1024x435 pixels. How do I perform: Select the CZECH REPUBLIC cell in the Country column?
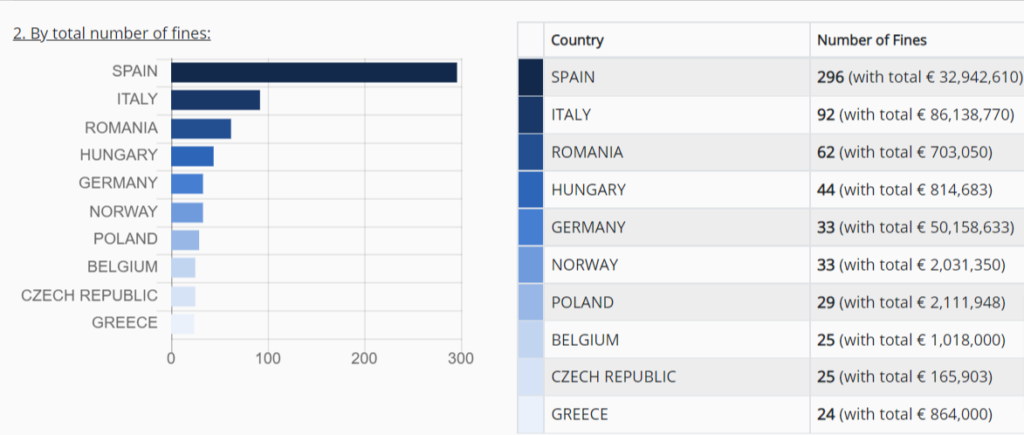coord(677,377)
